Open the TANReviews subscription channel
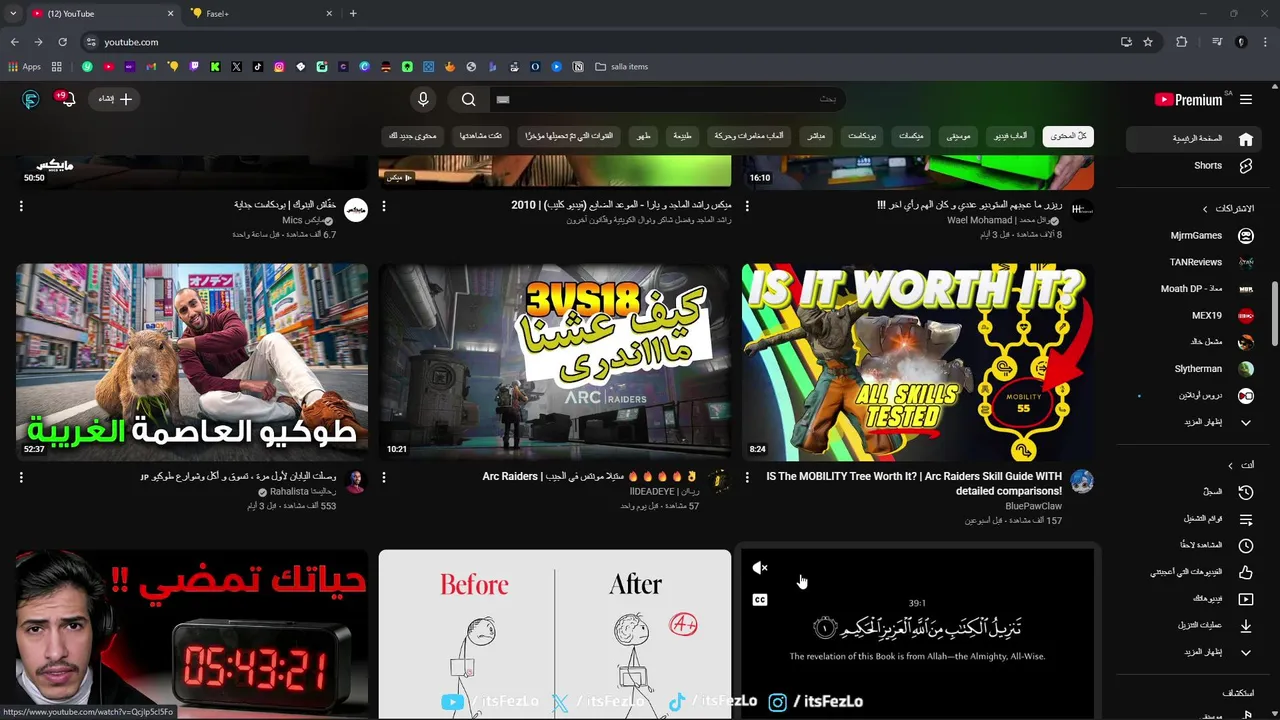The width and height of the screenshot is (1280, 720). point(1192,262)
